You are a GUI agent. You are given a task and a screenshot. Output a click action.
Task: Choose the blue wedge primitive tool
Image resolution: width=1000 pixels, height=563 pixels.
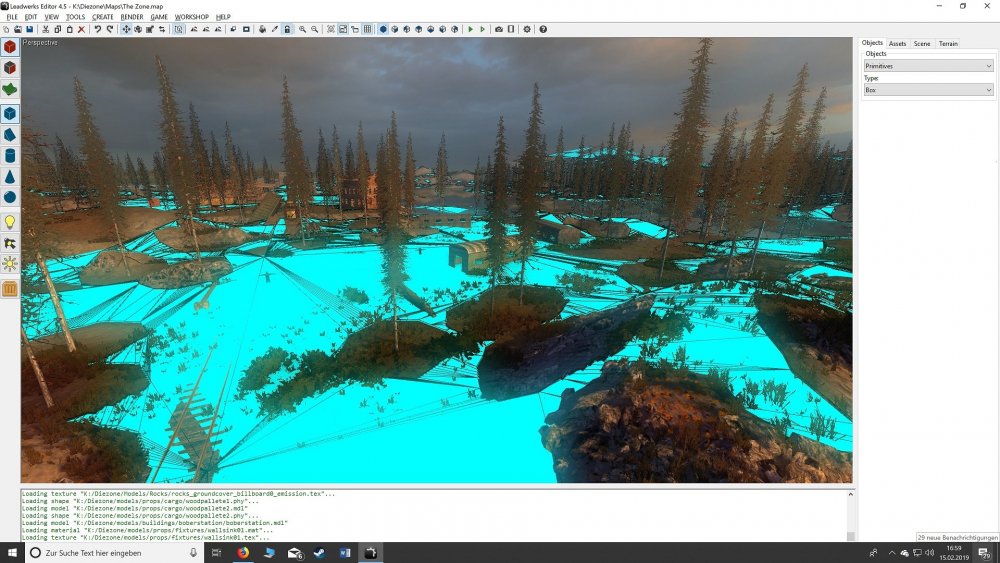(x=10, y=135)
